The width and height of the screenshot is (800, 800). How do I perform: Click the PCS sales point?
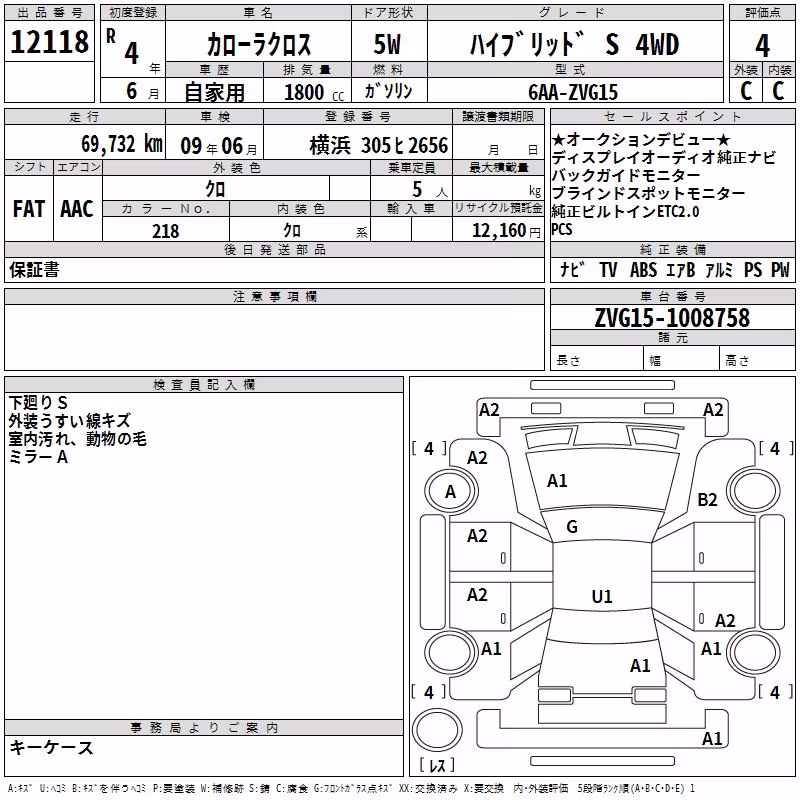click(562, 229)
